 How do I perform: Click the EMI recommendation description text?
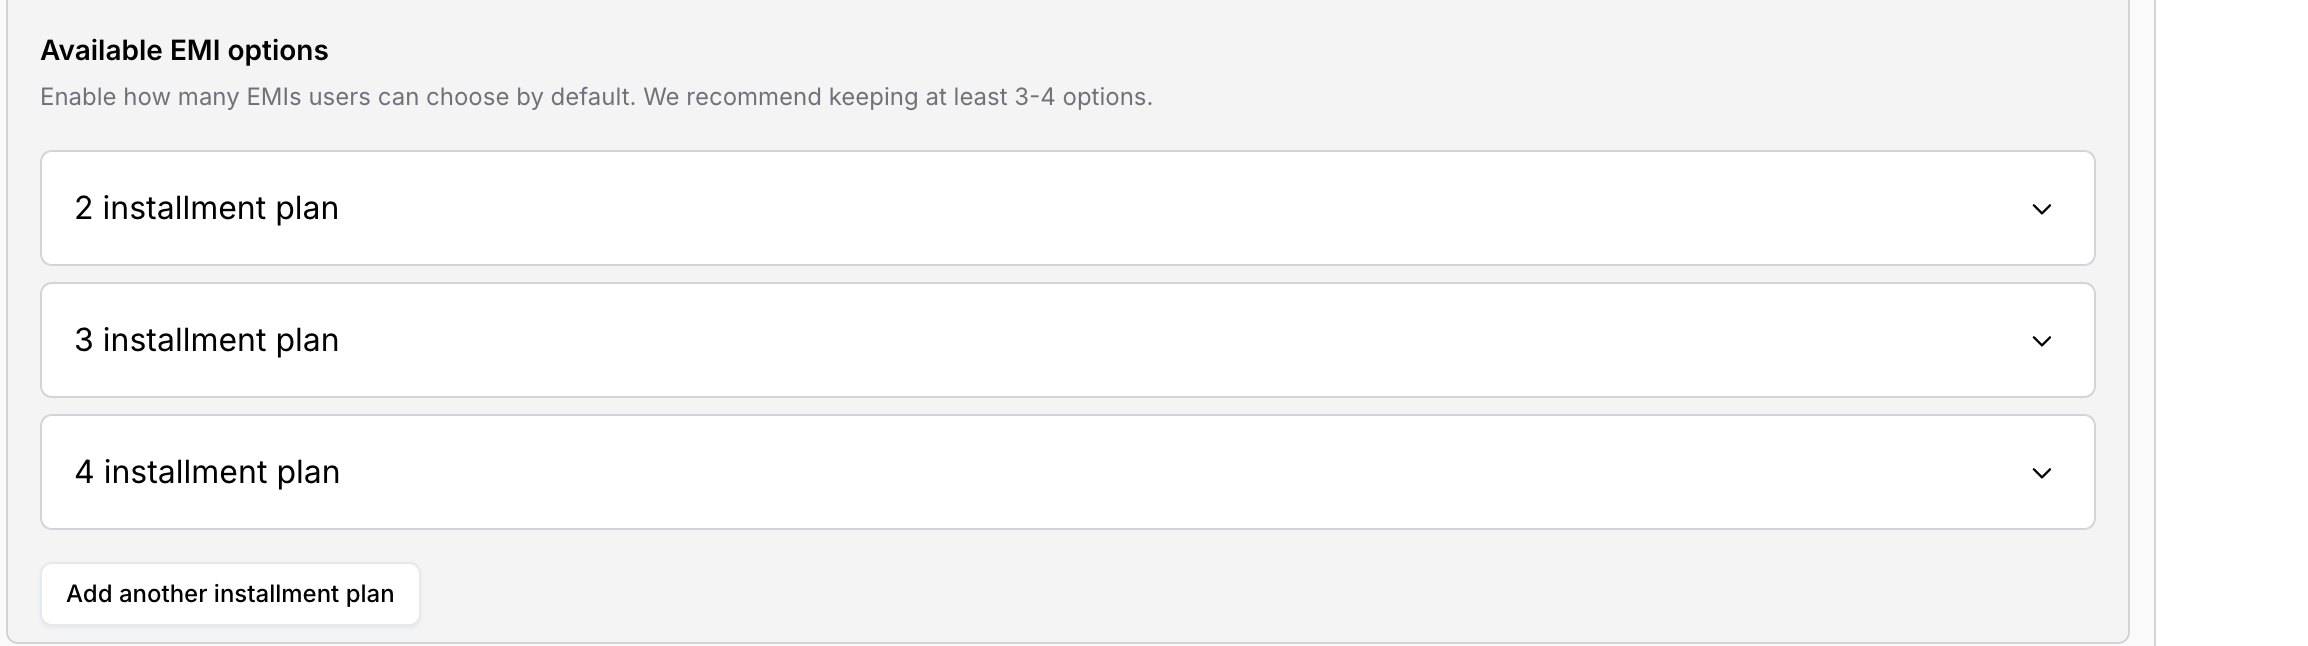point(596,97)
